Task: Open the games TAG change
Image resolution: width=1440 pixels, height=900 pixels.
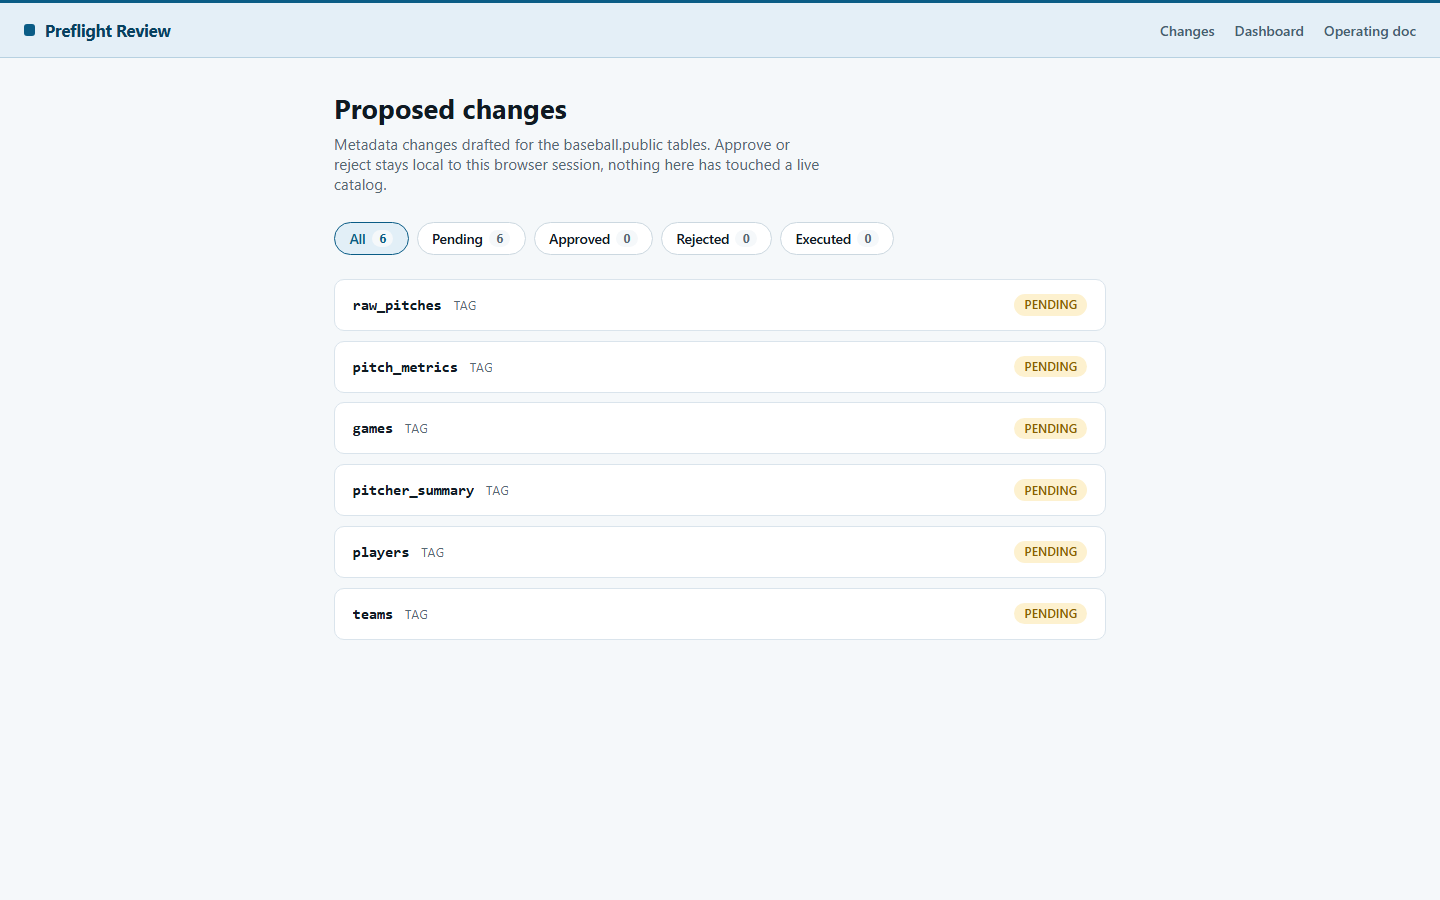Action: [720, 428]
